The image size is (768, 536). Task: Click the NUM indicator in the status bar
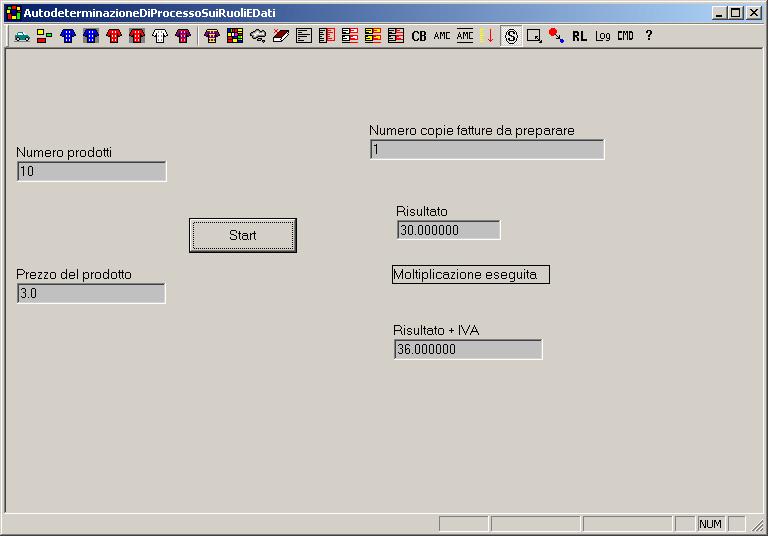tap(710, 524)
